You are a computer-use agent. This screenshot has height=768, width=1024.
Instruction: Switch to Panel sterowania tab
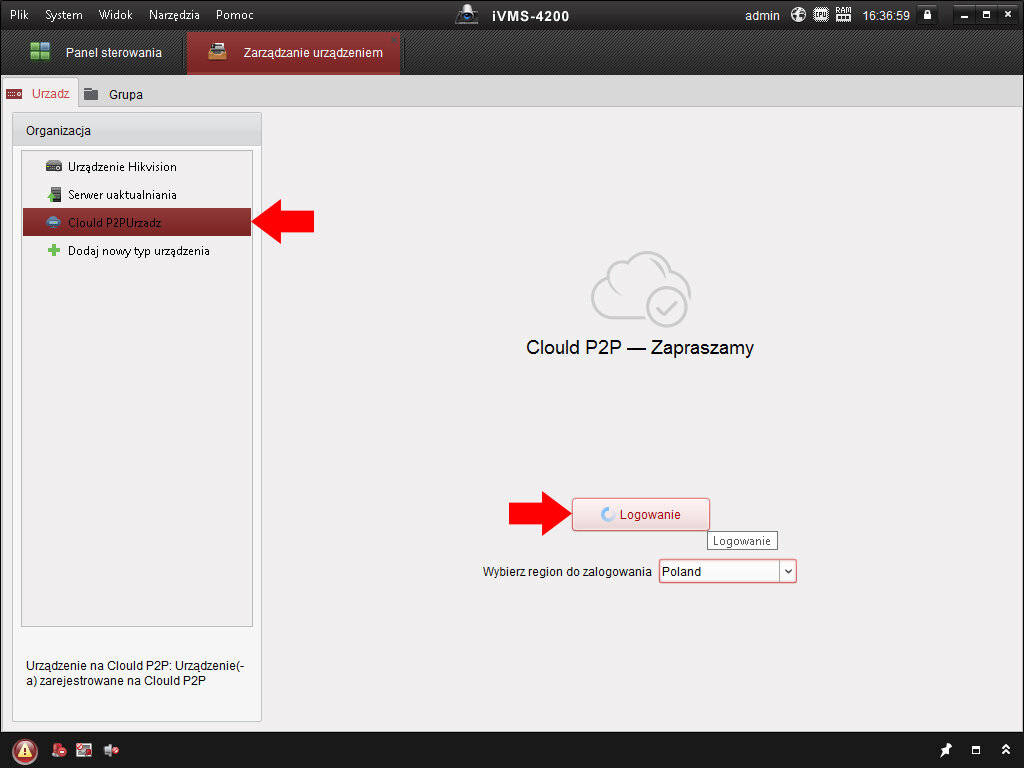(x=95, y=52)
